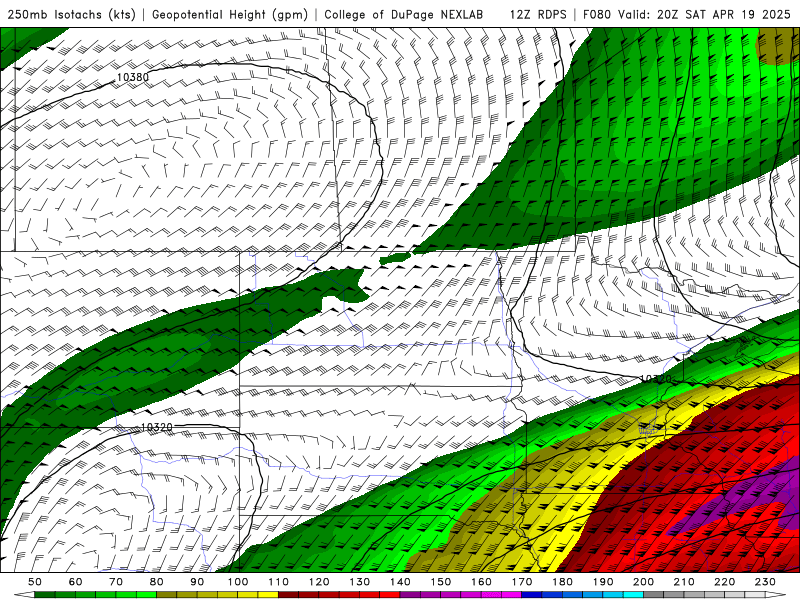
Task: Click the '200' color bar label
Action: (643, 582)
